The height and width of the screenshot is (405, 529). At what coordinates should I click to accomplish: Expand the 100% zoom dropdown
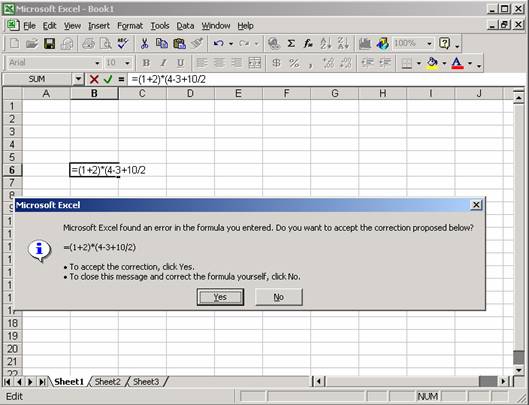429,44
